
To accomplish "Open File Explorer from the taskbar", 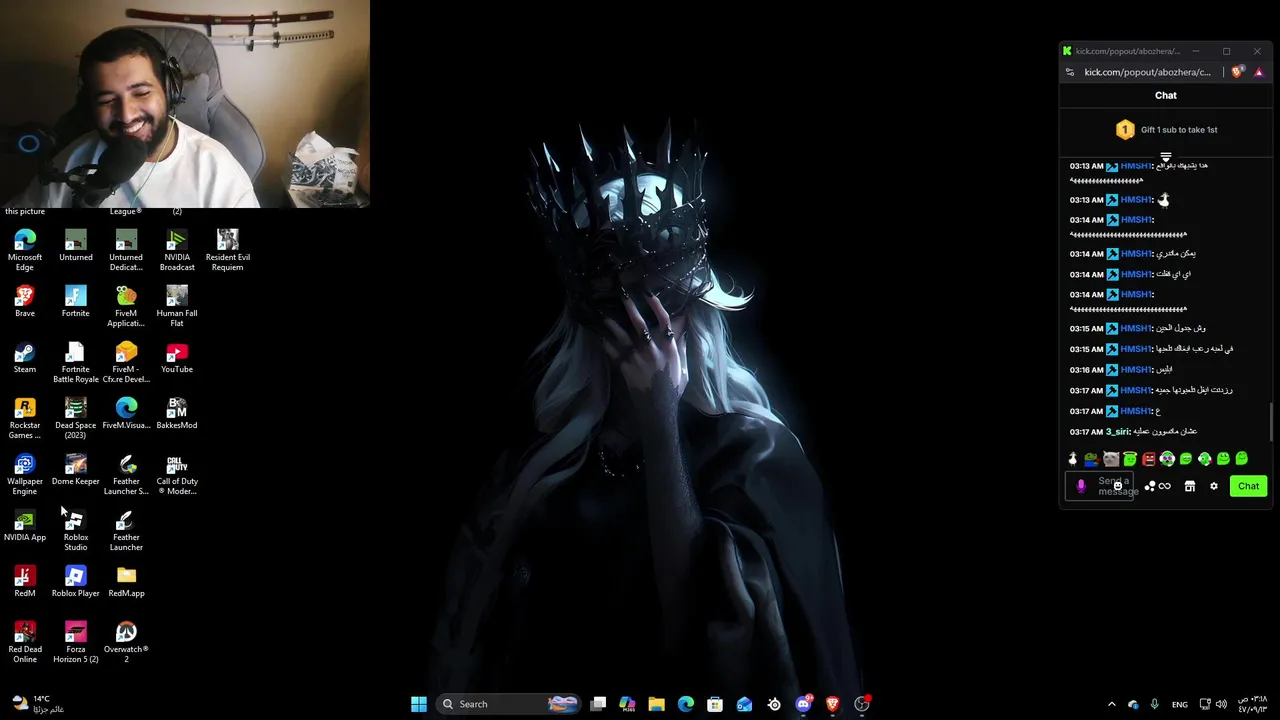I will pos(656,704).
